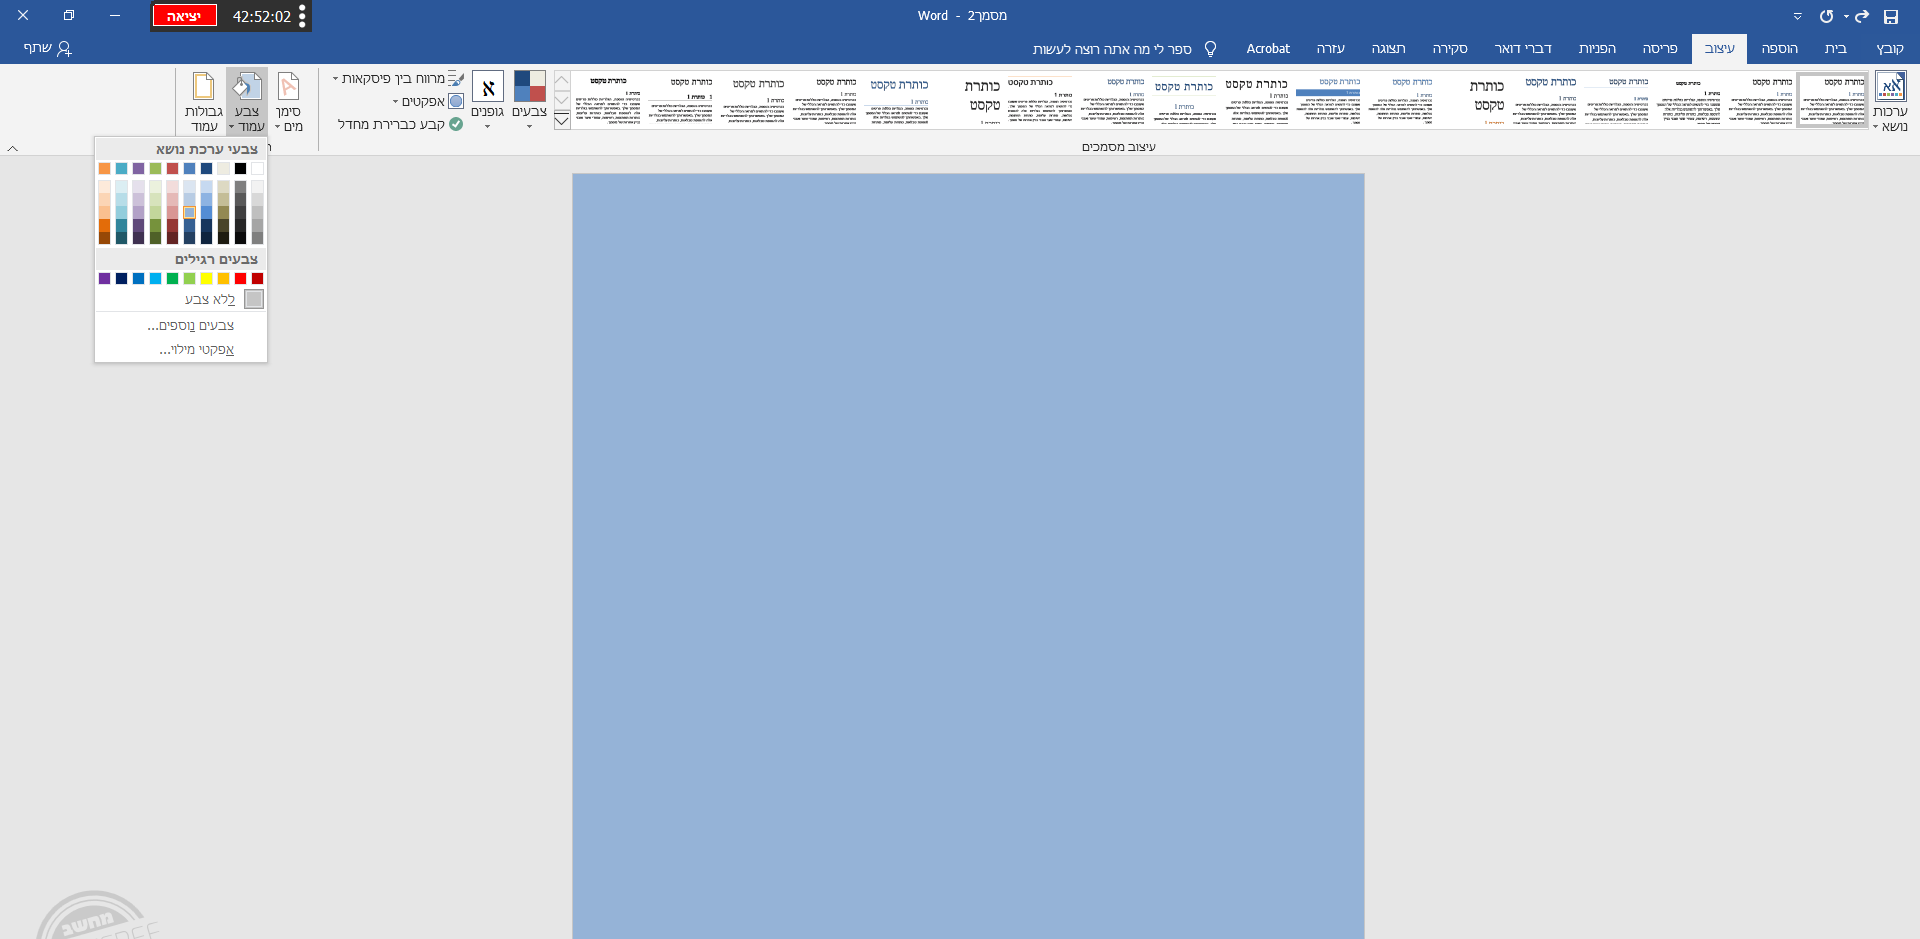Pick the dark red standard color swatch
Screen dimensions: 1920x939
coord(257,278)
